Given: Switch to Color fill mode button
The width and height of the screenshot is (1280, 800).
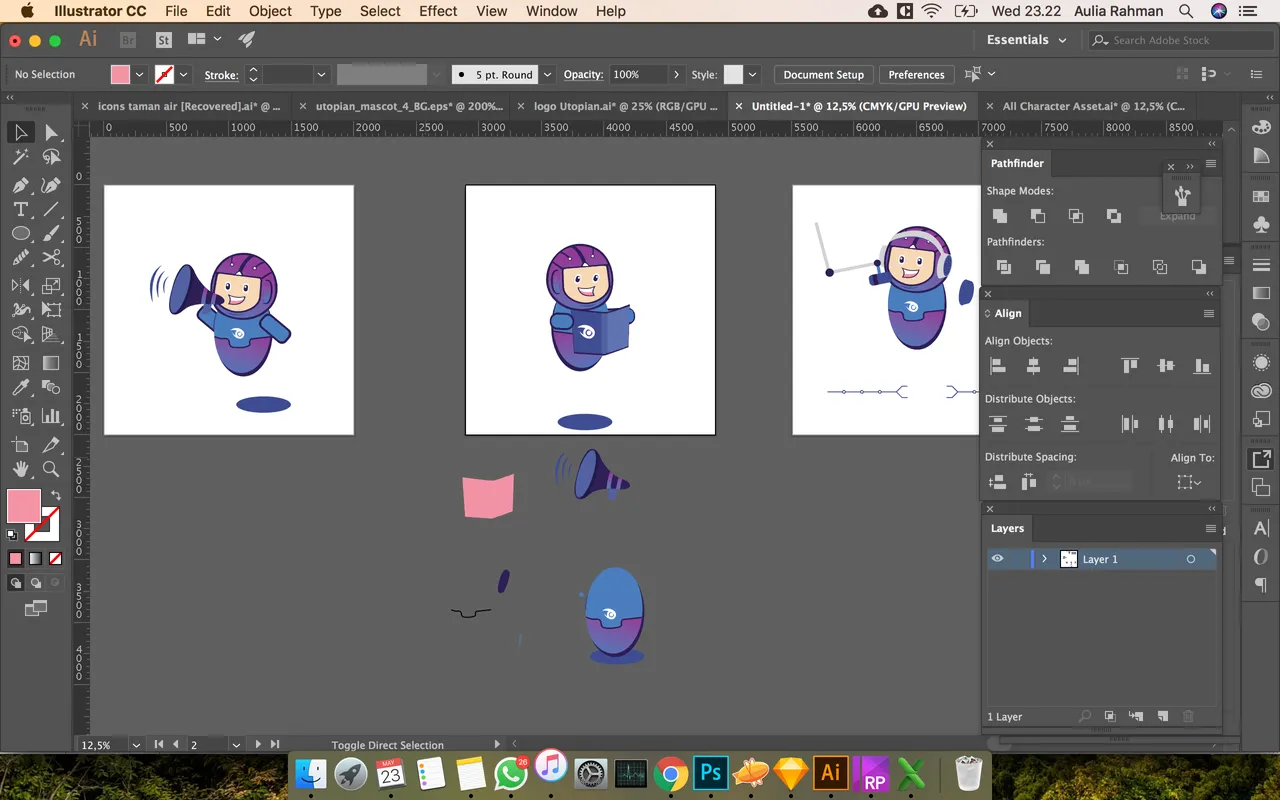Looking at the screenshot, I should pos(15,559).
